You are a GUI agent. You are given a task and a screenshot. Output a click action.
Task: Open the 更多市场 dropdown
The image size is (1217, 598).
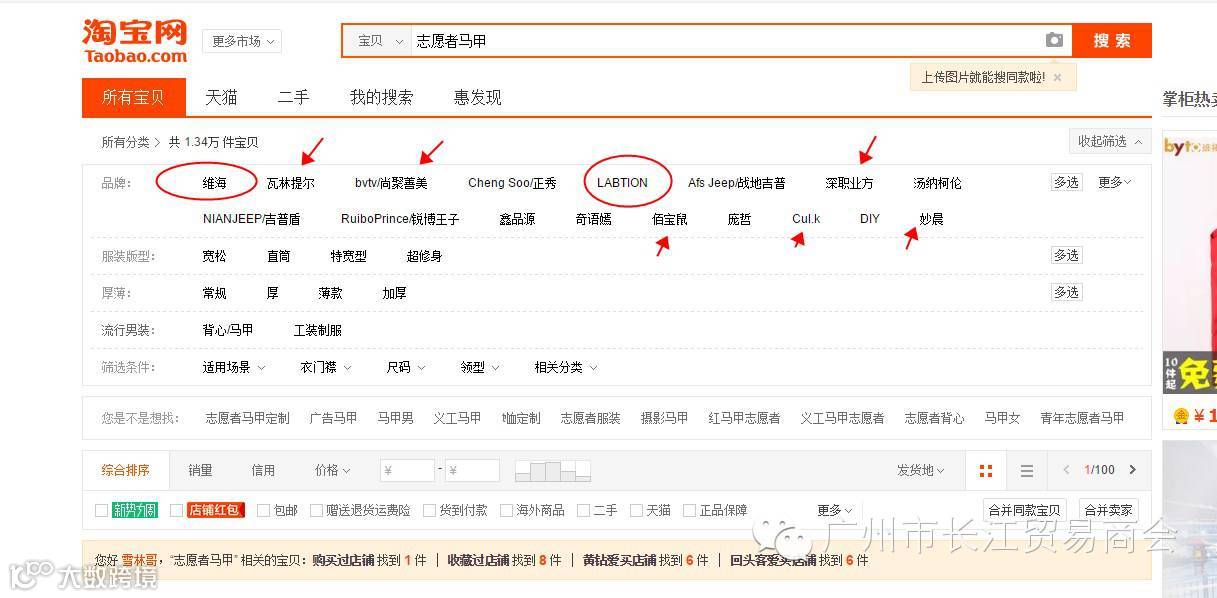point(242,41)
